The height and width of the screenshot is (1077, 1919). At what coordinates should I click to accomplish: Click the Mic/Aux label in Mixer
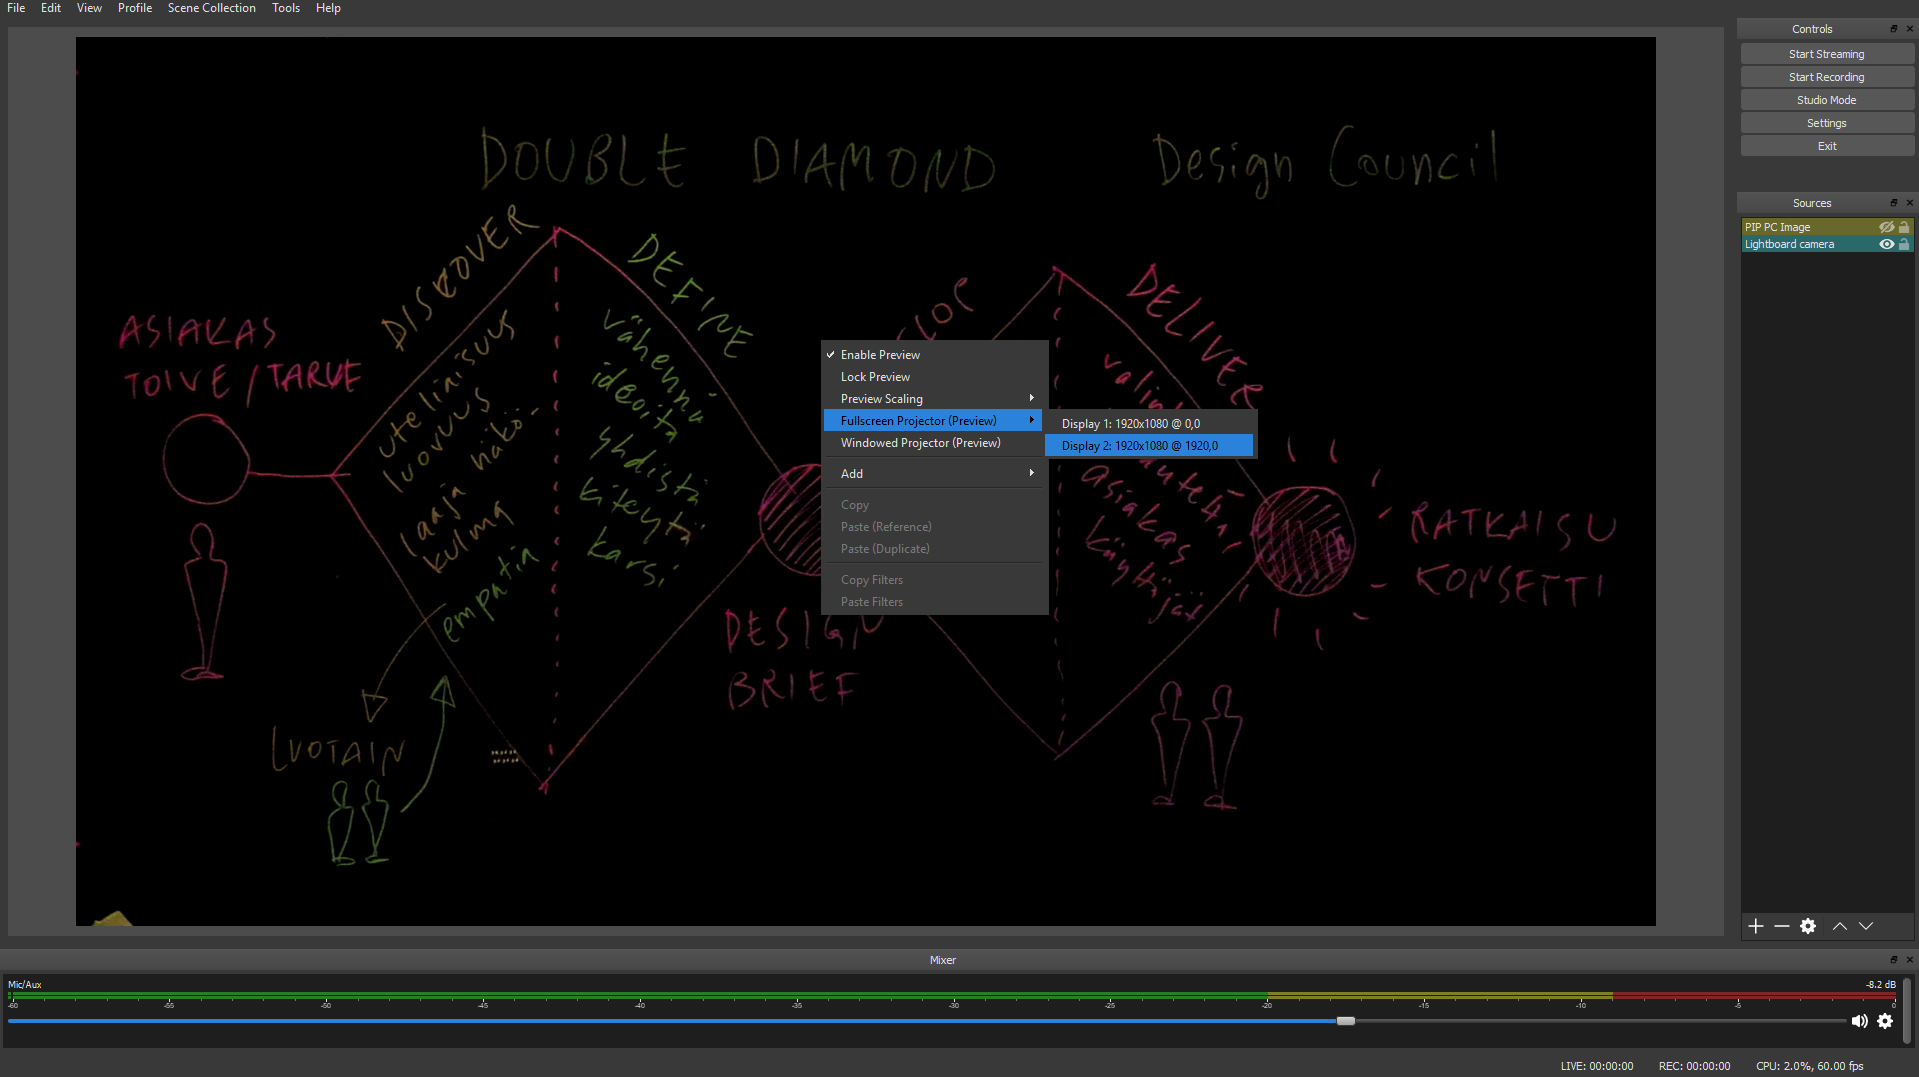(x=25, y=985)
